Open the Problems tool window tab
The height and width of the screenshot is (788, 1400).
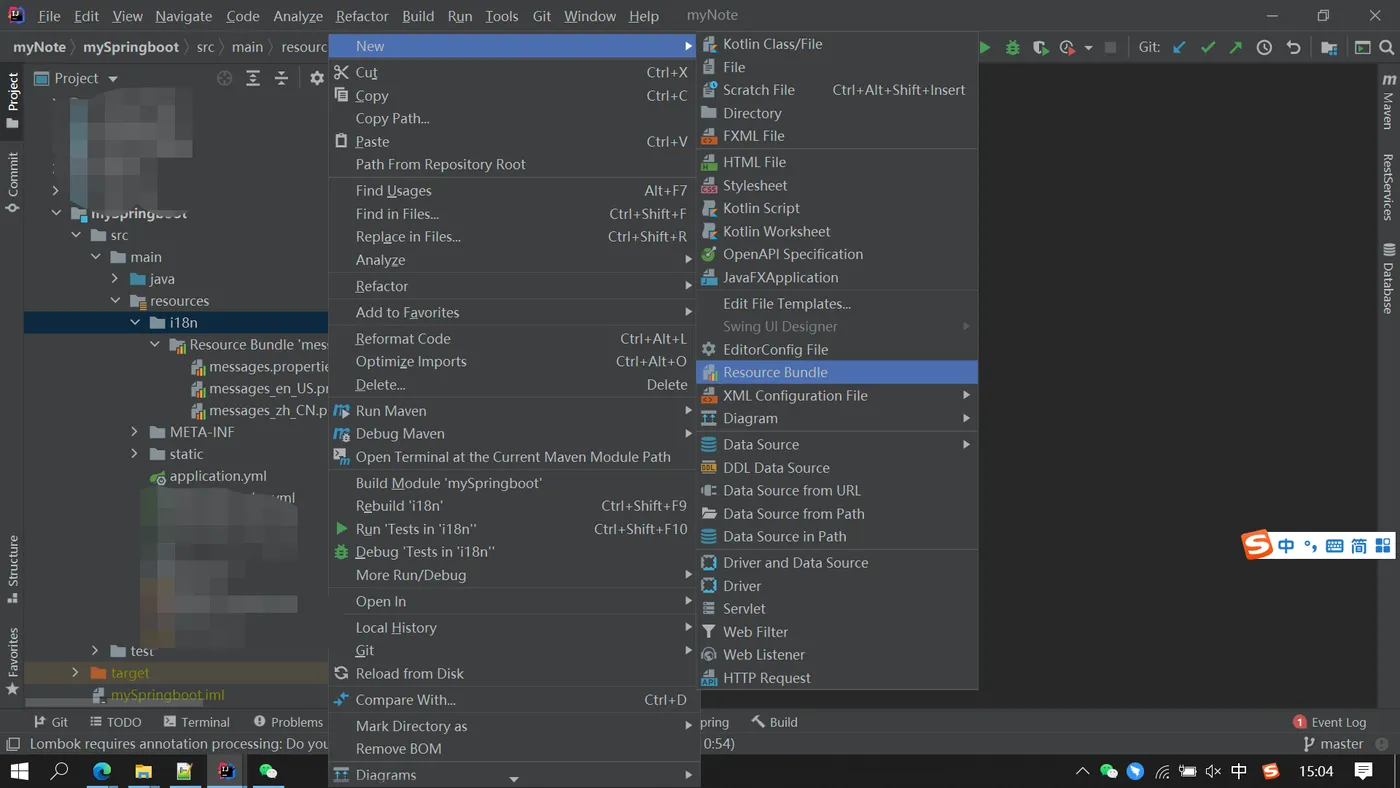[x=288, y=722]
